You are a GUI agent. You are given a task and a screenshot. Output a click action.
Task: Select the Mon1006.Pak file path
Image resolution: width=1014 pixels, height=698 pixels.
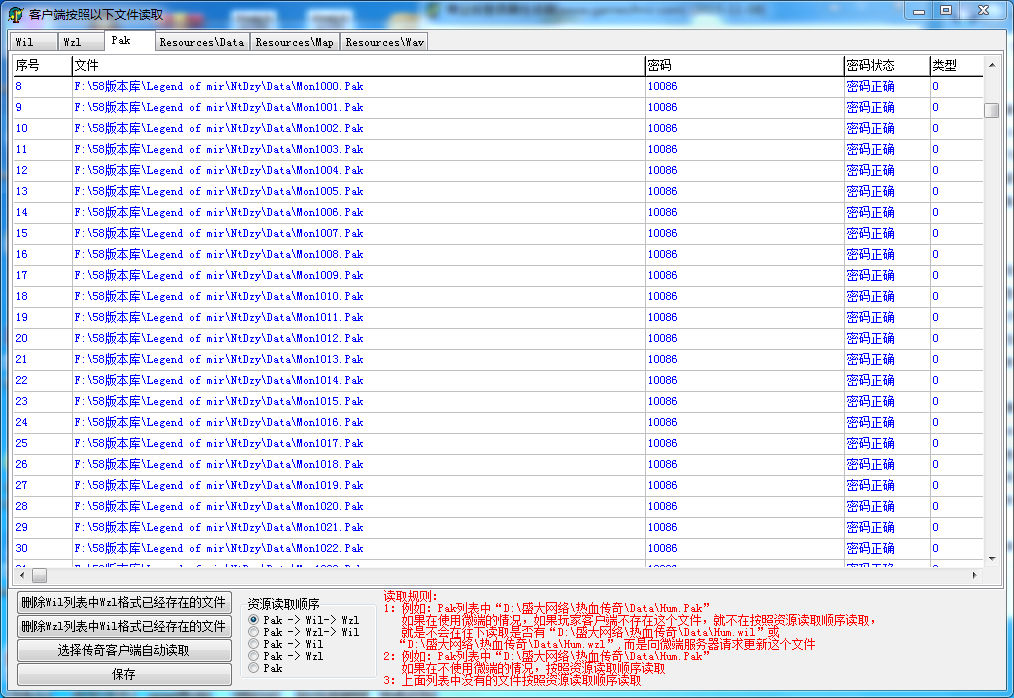point(219,212)
